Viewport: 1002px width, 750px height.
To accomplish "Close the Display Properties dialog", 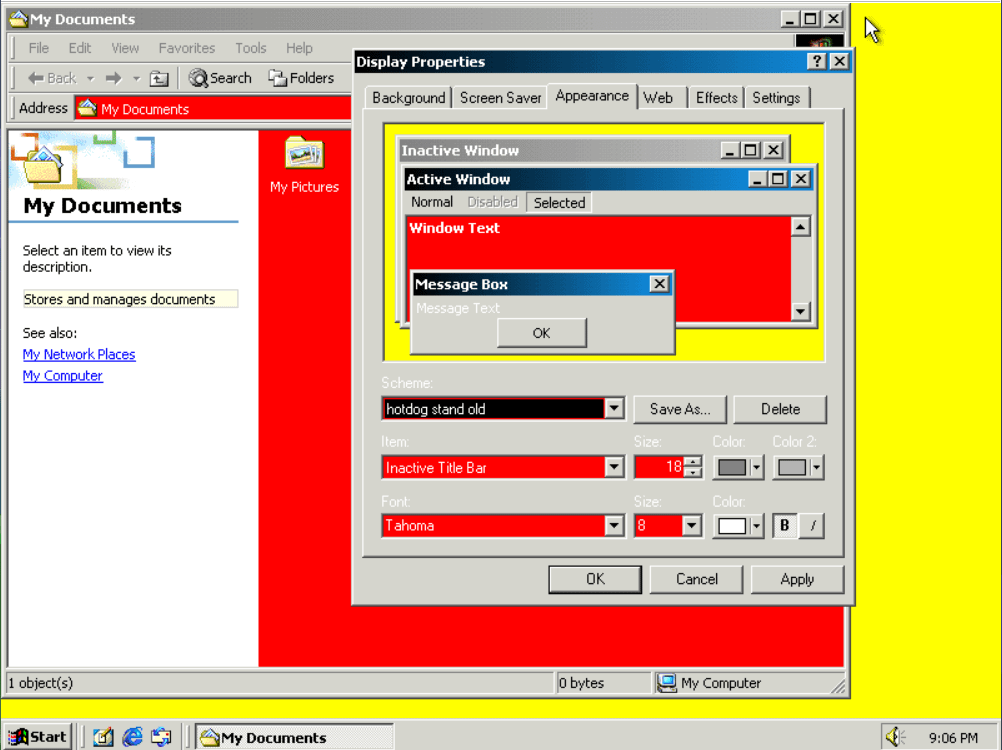I will (839, 61).
